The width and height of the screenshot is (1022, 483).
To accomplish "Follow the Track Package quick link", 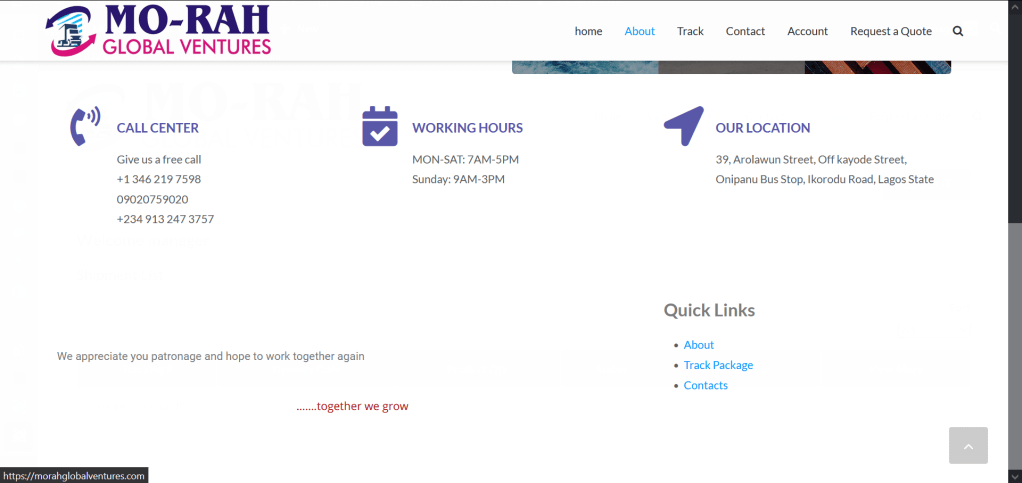I will pyautogui.click(x=718, y=365).
